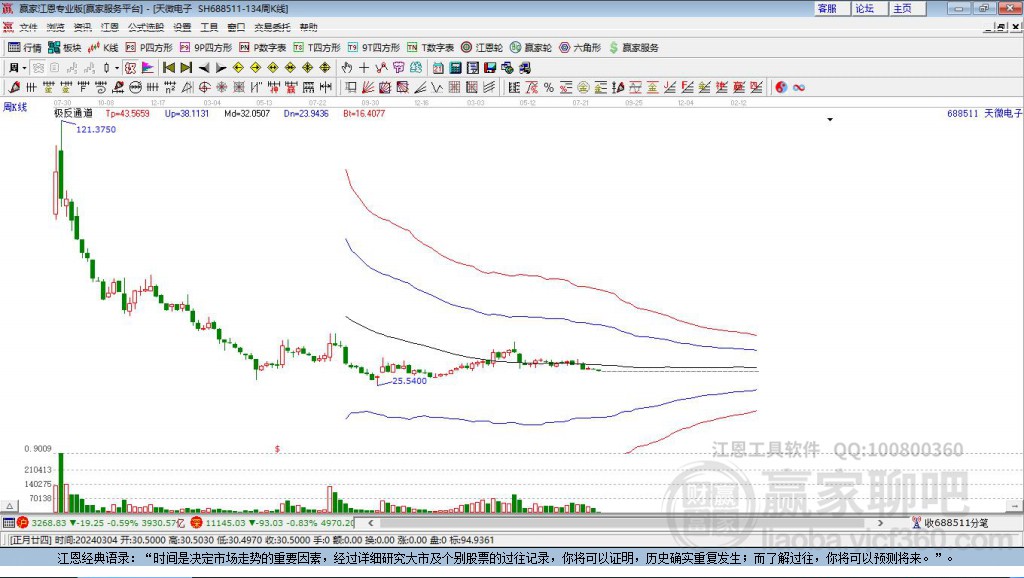Select the hand pan tool

coord(347,67)
